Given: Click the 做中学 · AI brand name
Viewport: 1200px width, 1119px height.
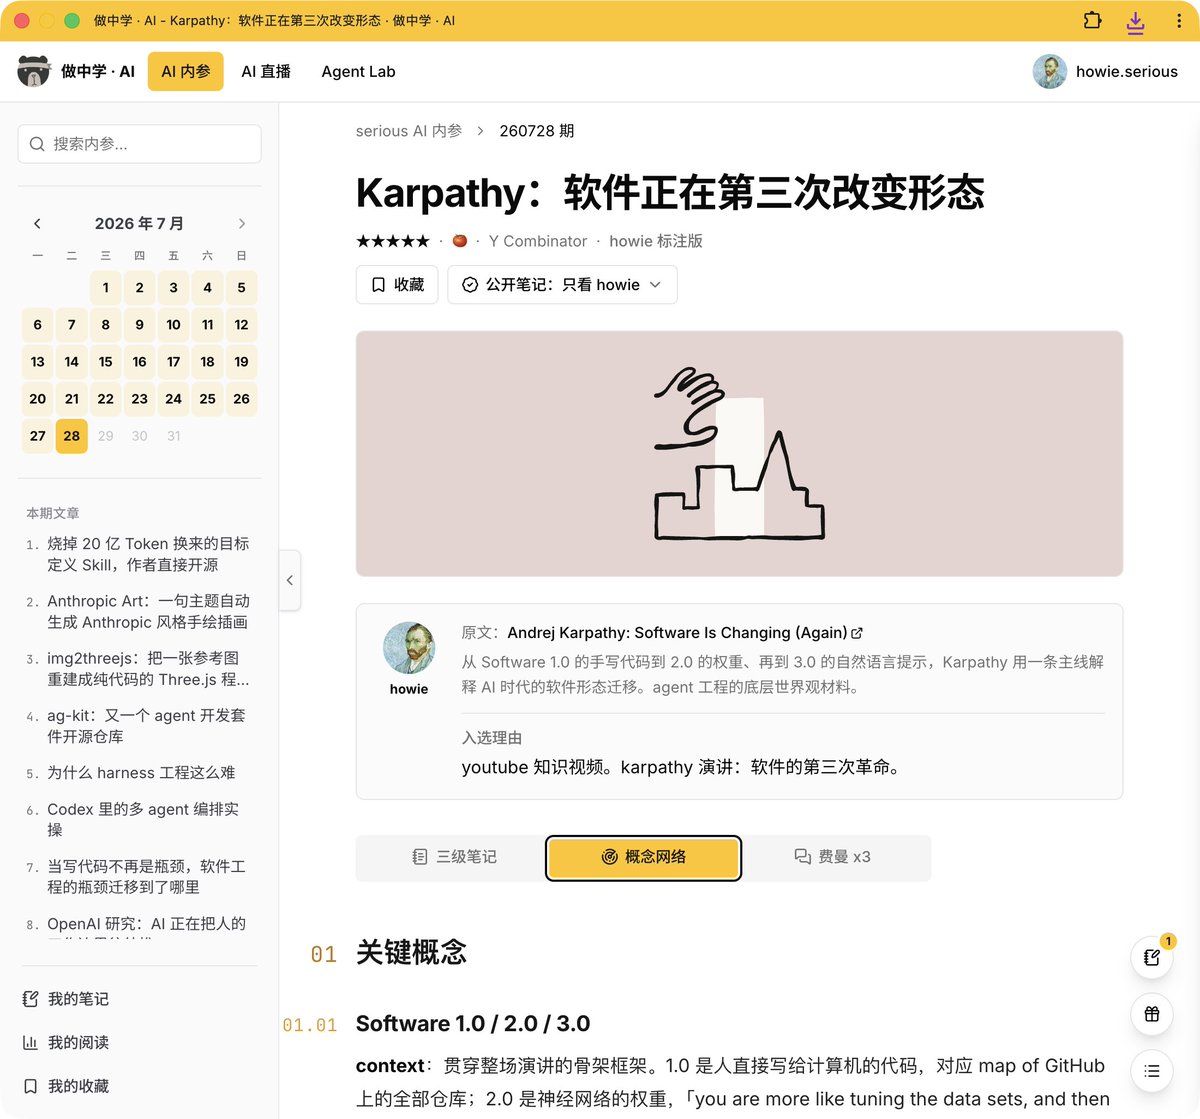Looking at the screenshot, I should [98, 71].
